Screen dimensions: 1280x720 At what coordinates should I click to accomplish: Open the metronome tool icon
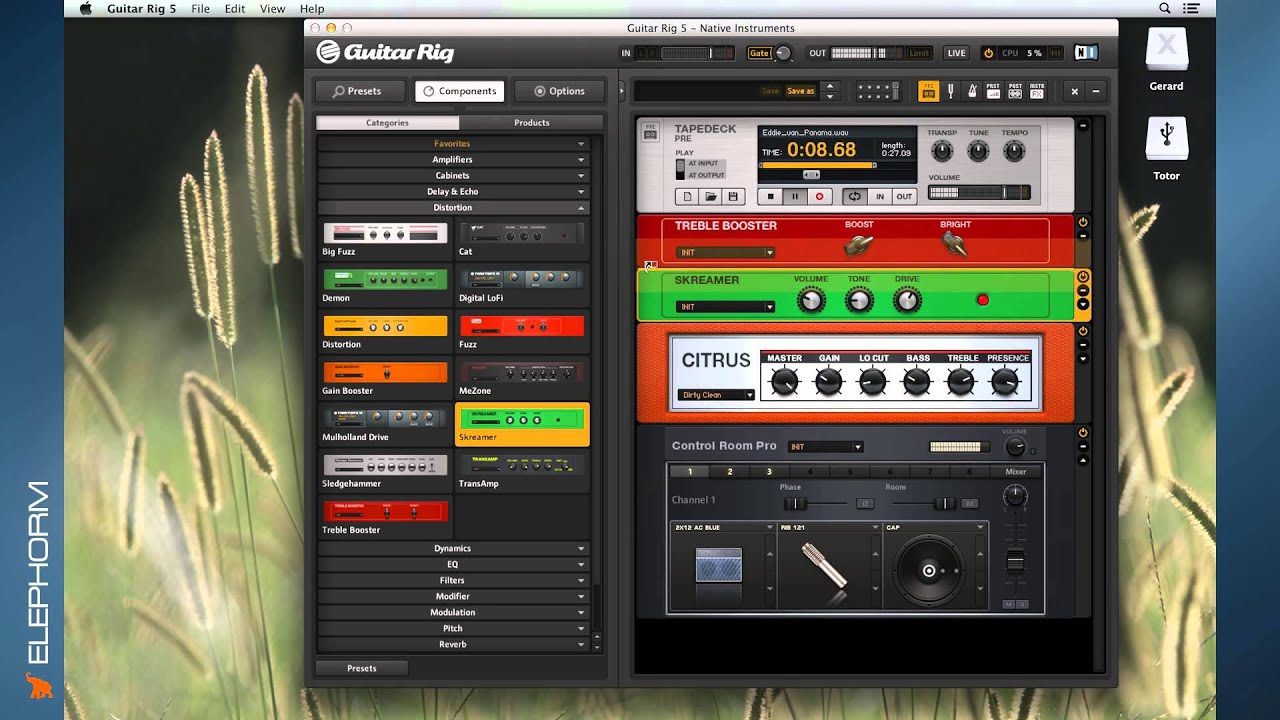coord(971,91)
